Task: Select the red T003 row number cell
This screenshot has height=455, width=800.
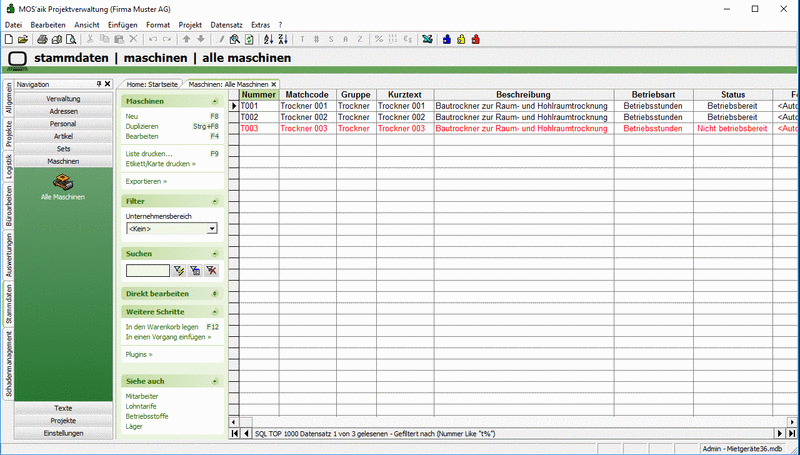Action: [x=259, y=129]
